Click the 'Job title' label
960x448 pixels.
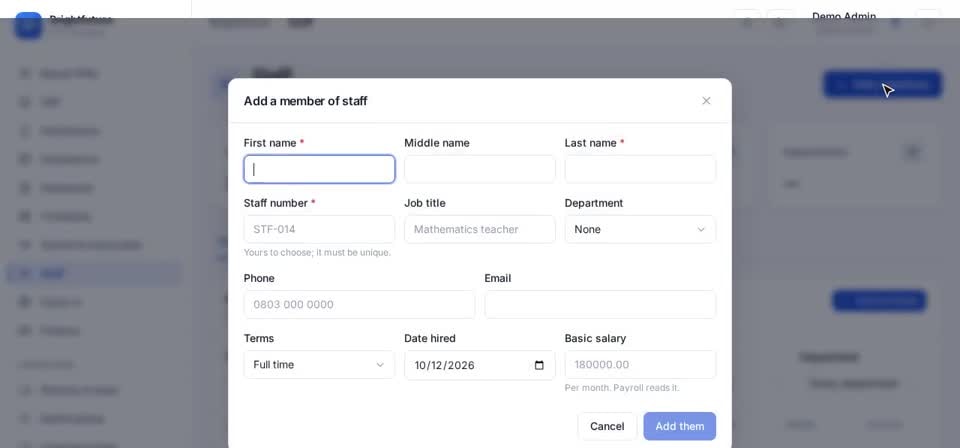(425, 203)
